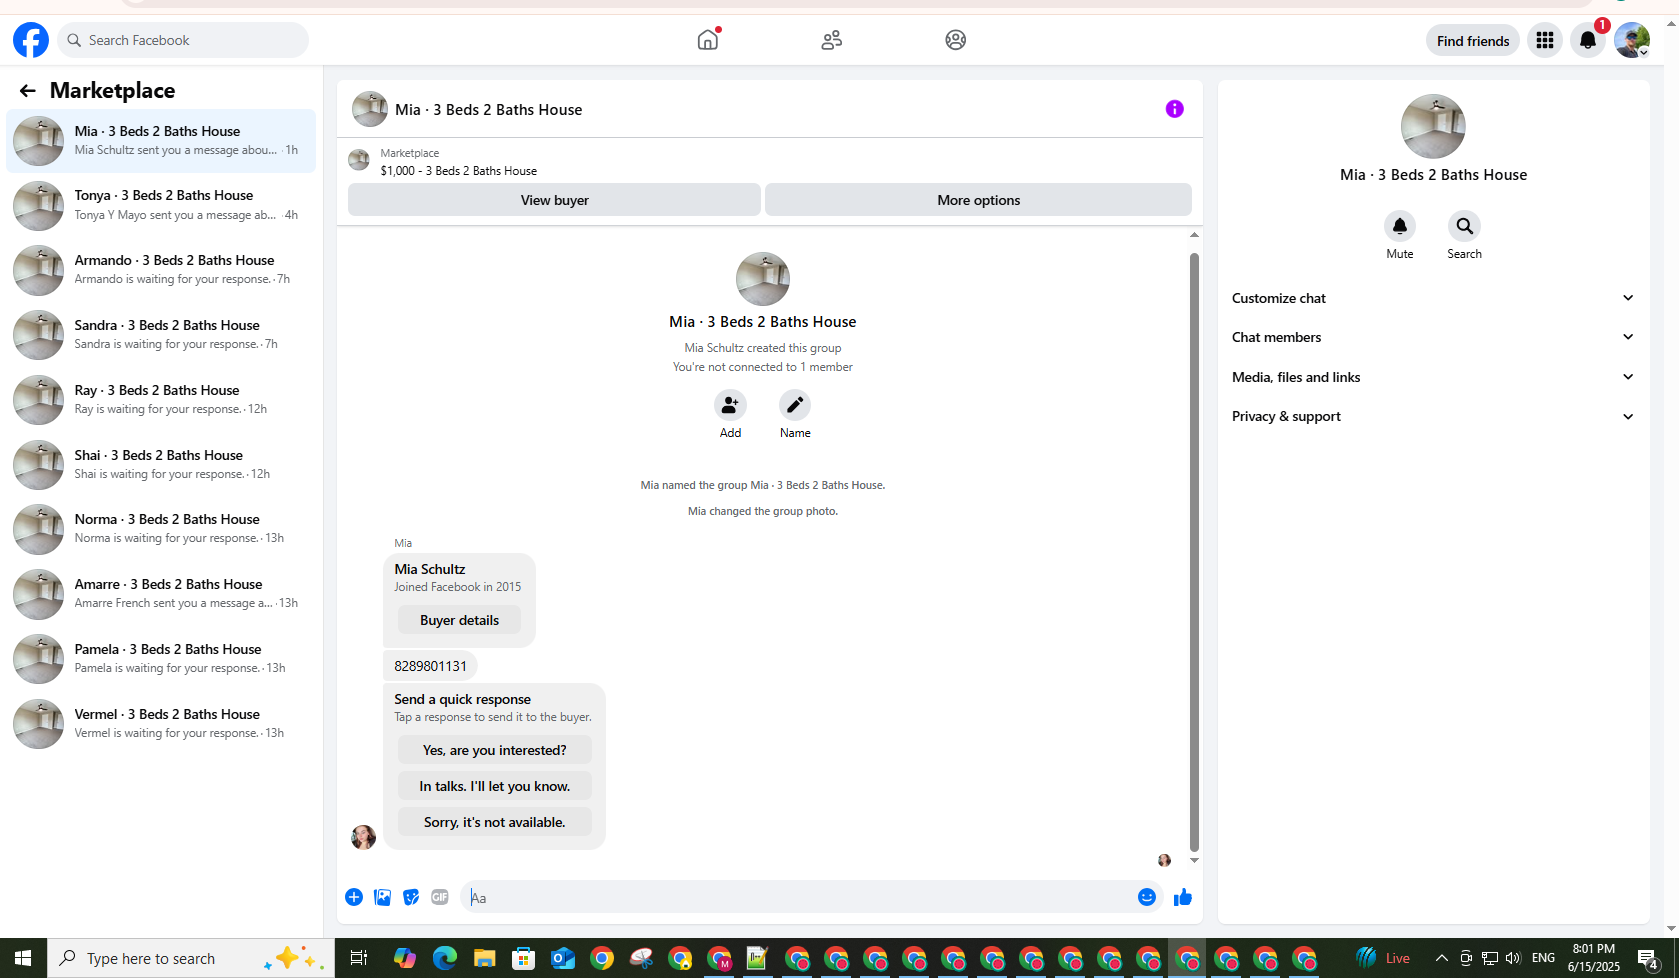
Task: Click the sender avatar beside quick responses
Action: pos(363,837)
